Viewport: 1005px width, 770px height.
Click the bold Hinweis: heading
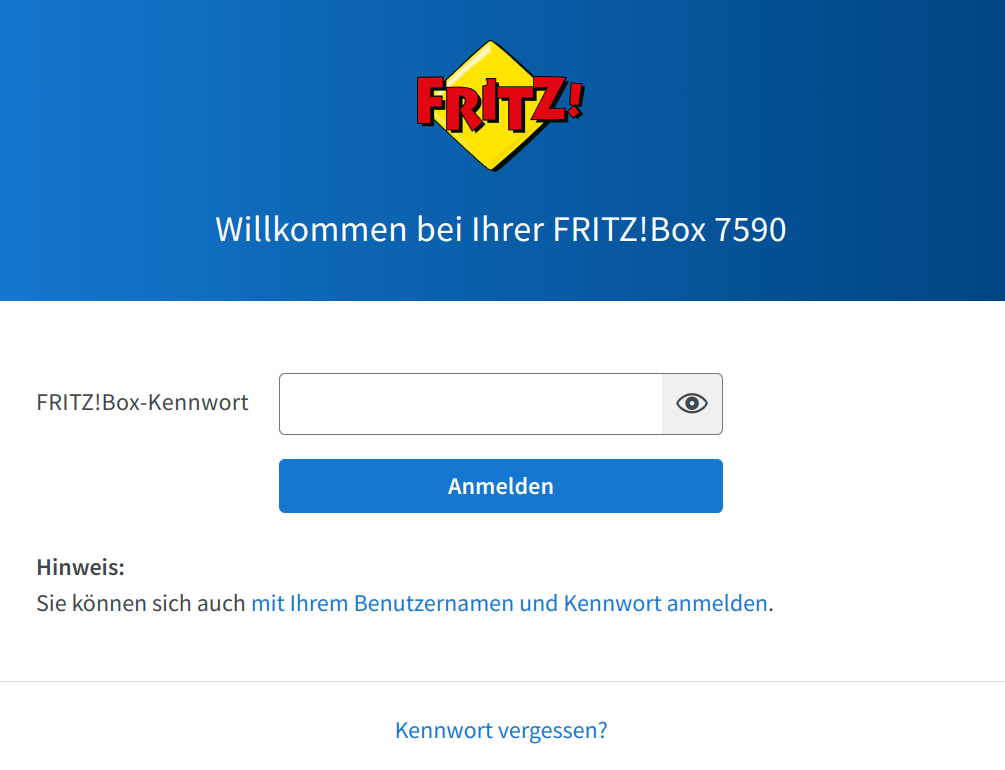(x=81, y=567)
